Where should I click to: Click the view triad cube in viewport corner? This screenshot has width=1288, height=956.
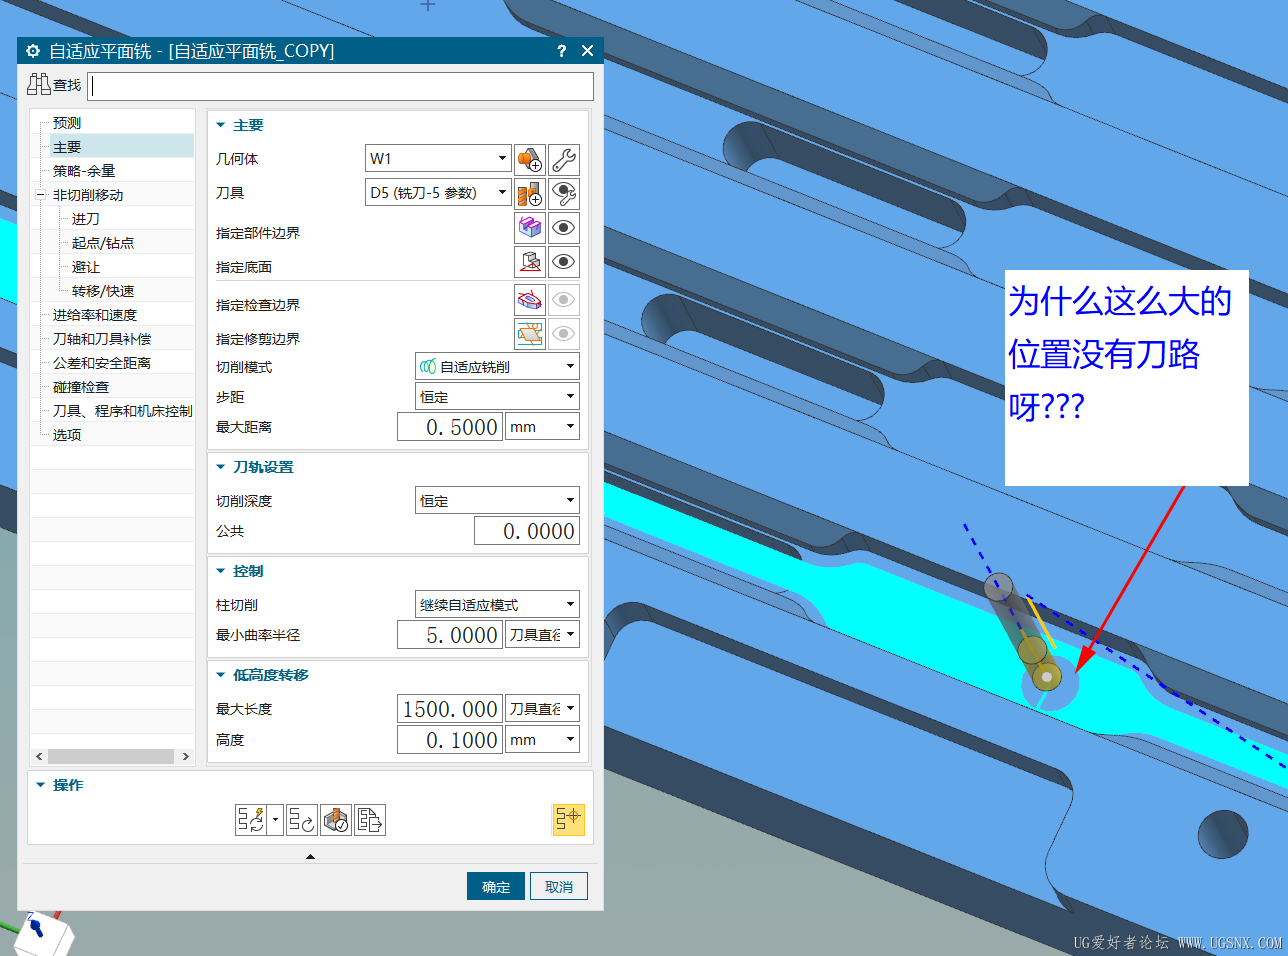(x=44, y=934)
